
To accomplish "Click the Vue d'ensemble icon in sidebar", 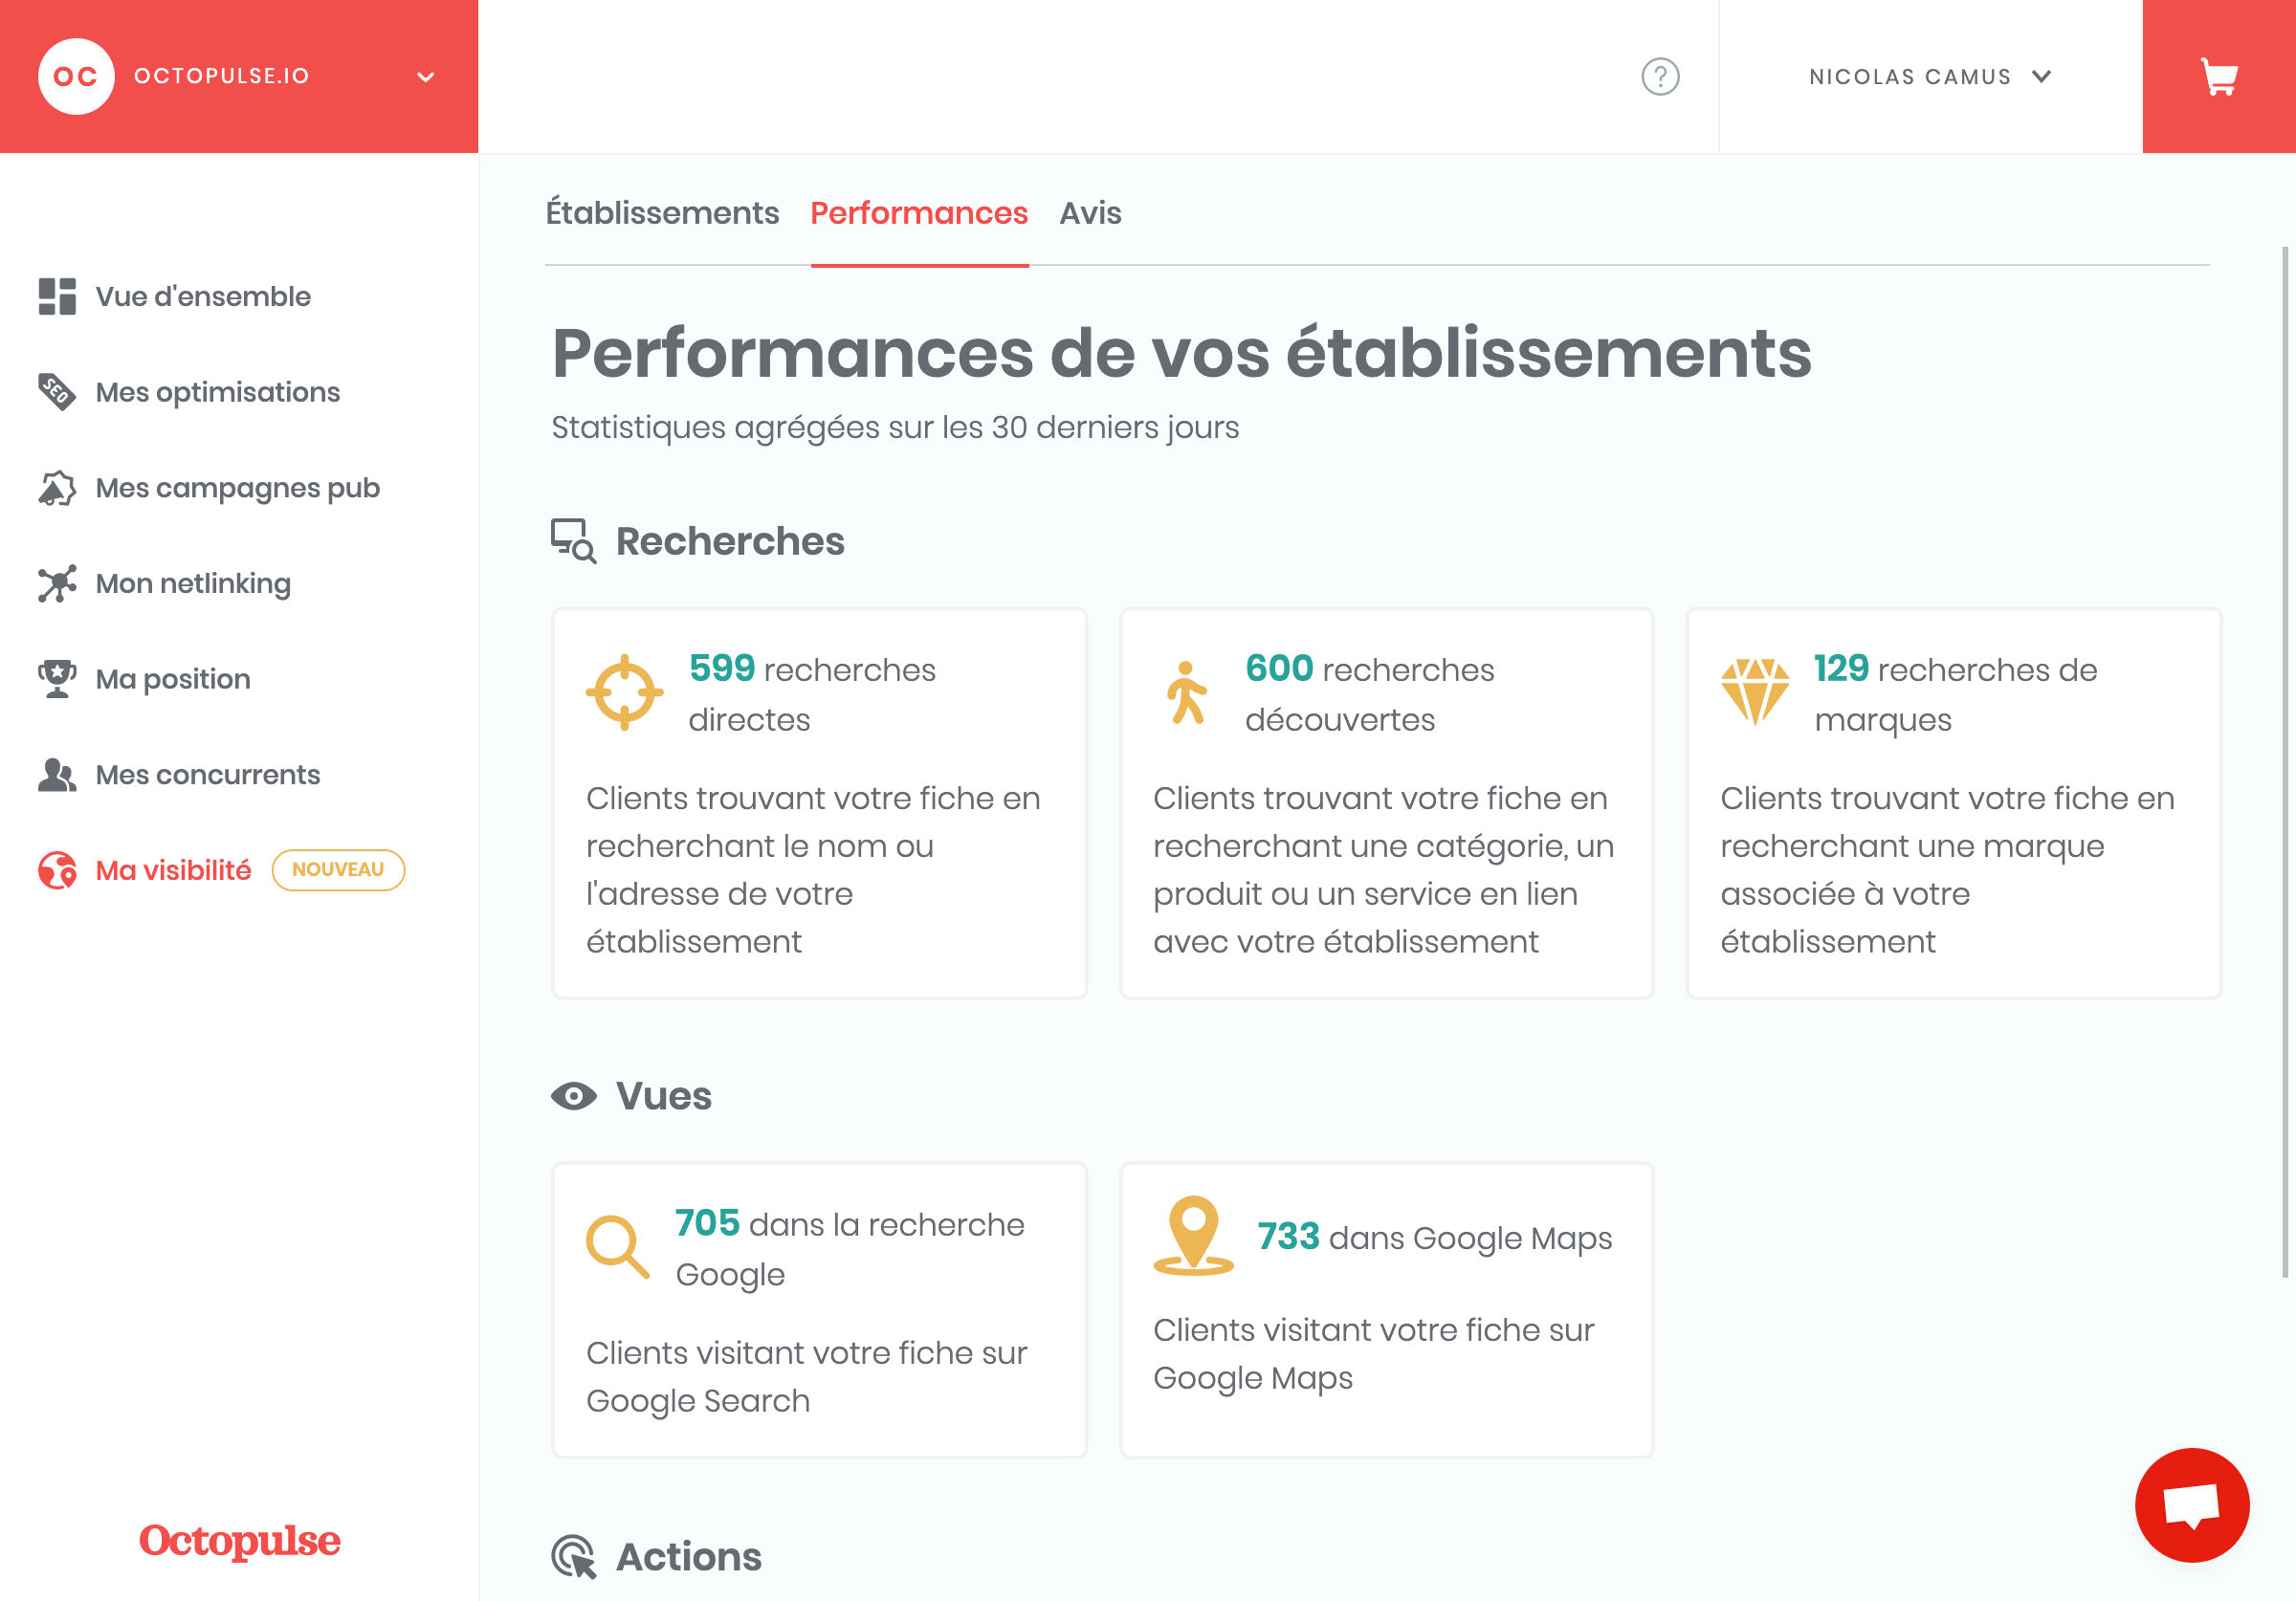I will pos(55,295).
